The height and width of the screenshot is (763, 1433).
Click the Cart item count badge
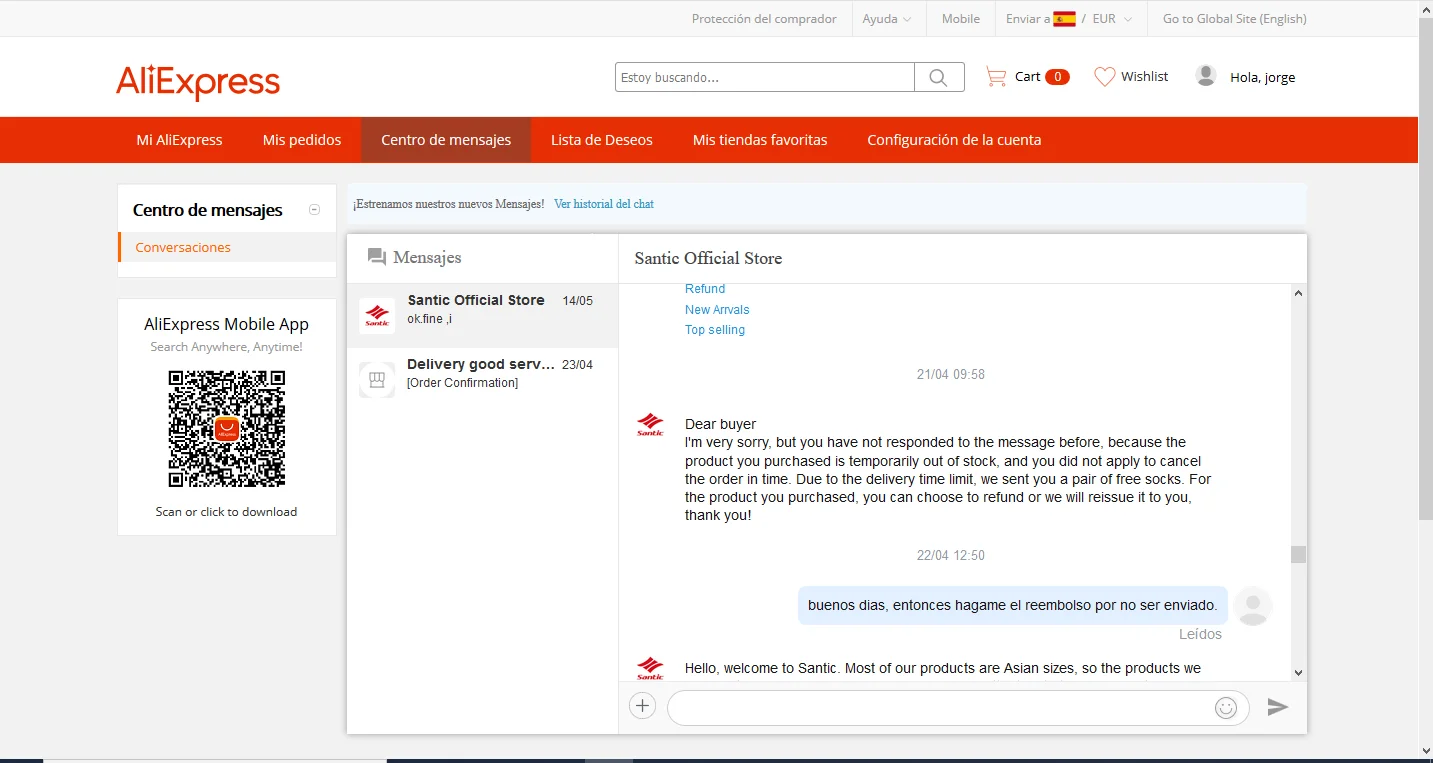pyautogui.click(x=1057, y=77)
